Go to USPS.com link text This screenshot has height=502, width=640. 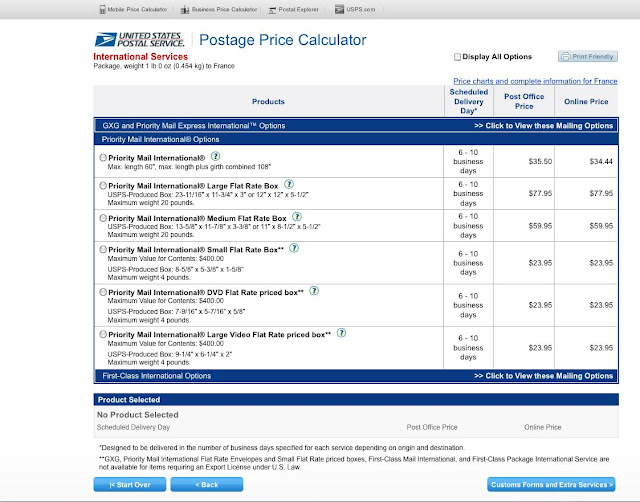[x=360, y=9]
